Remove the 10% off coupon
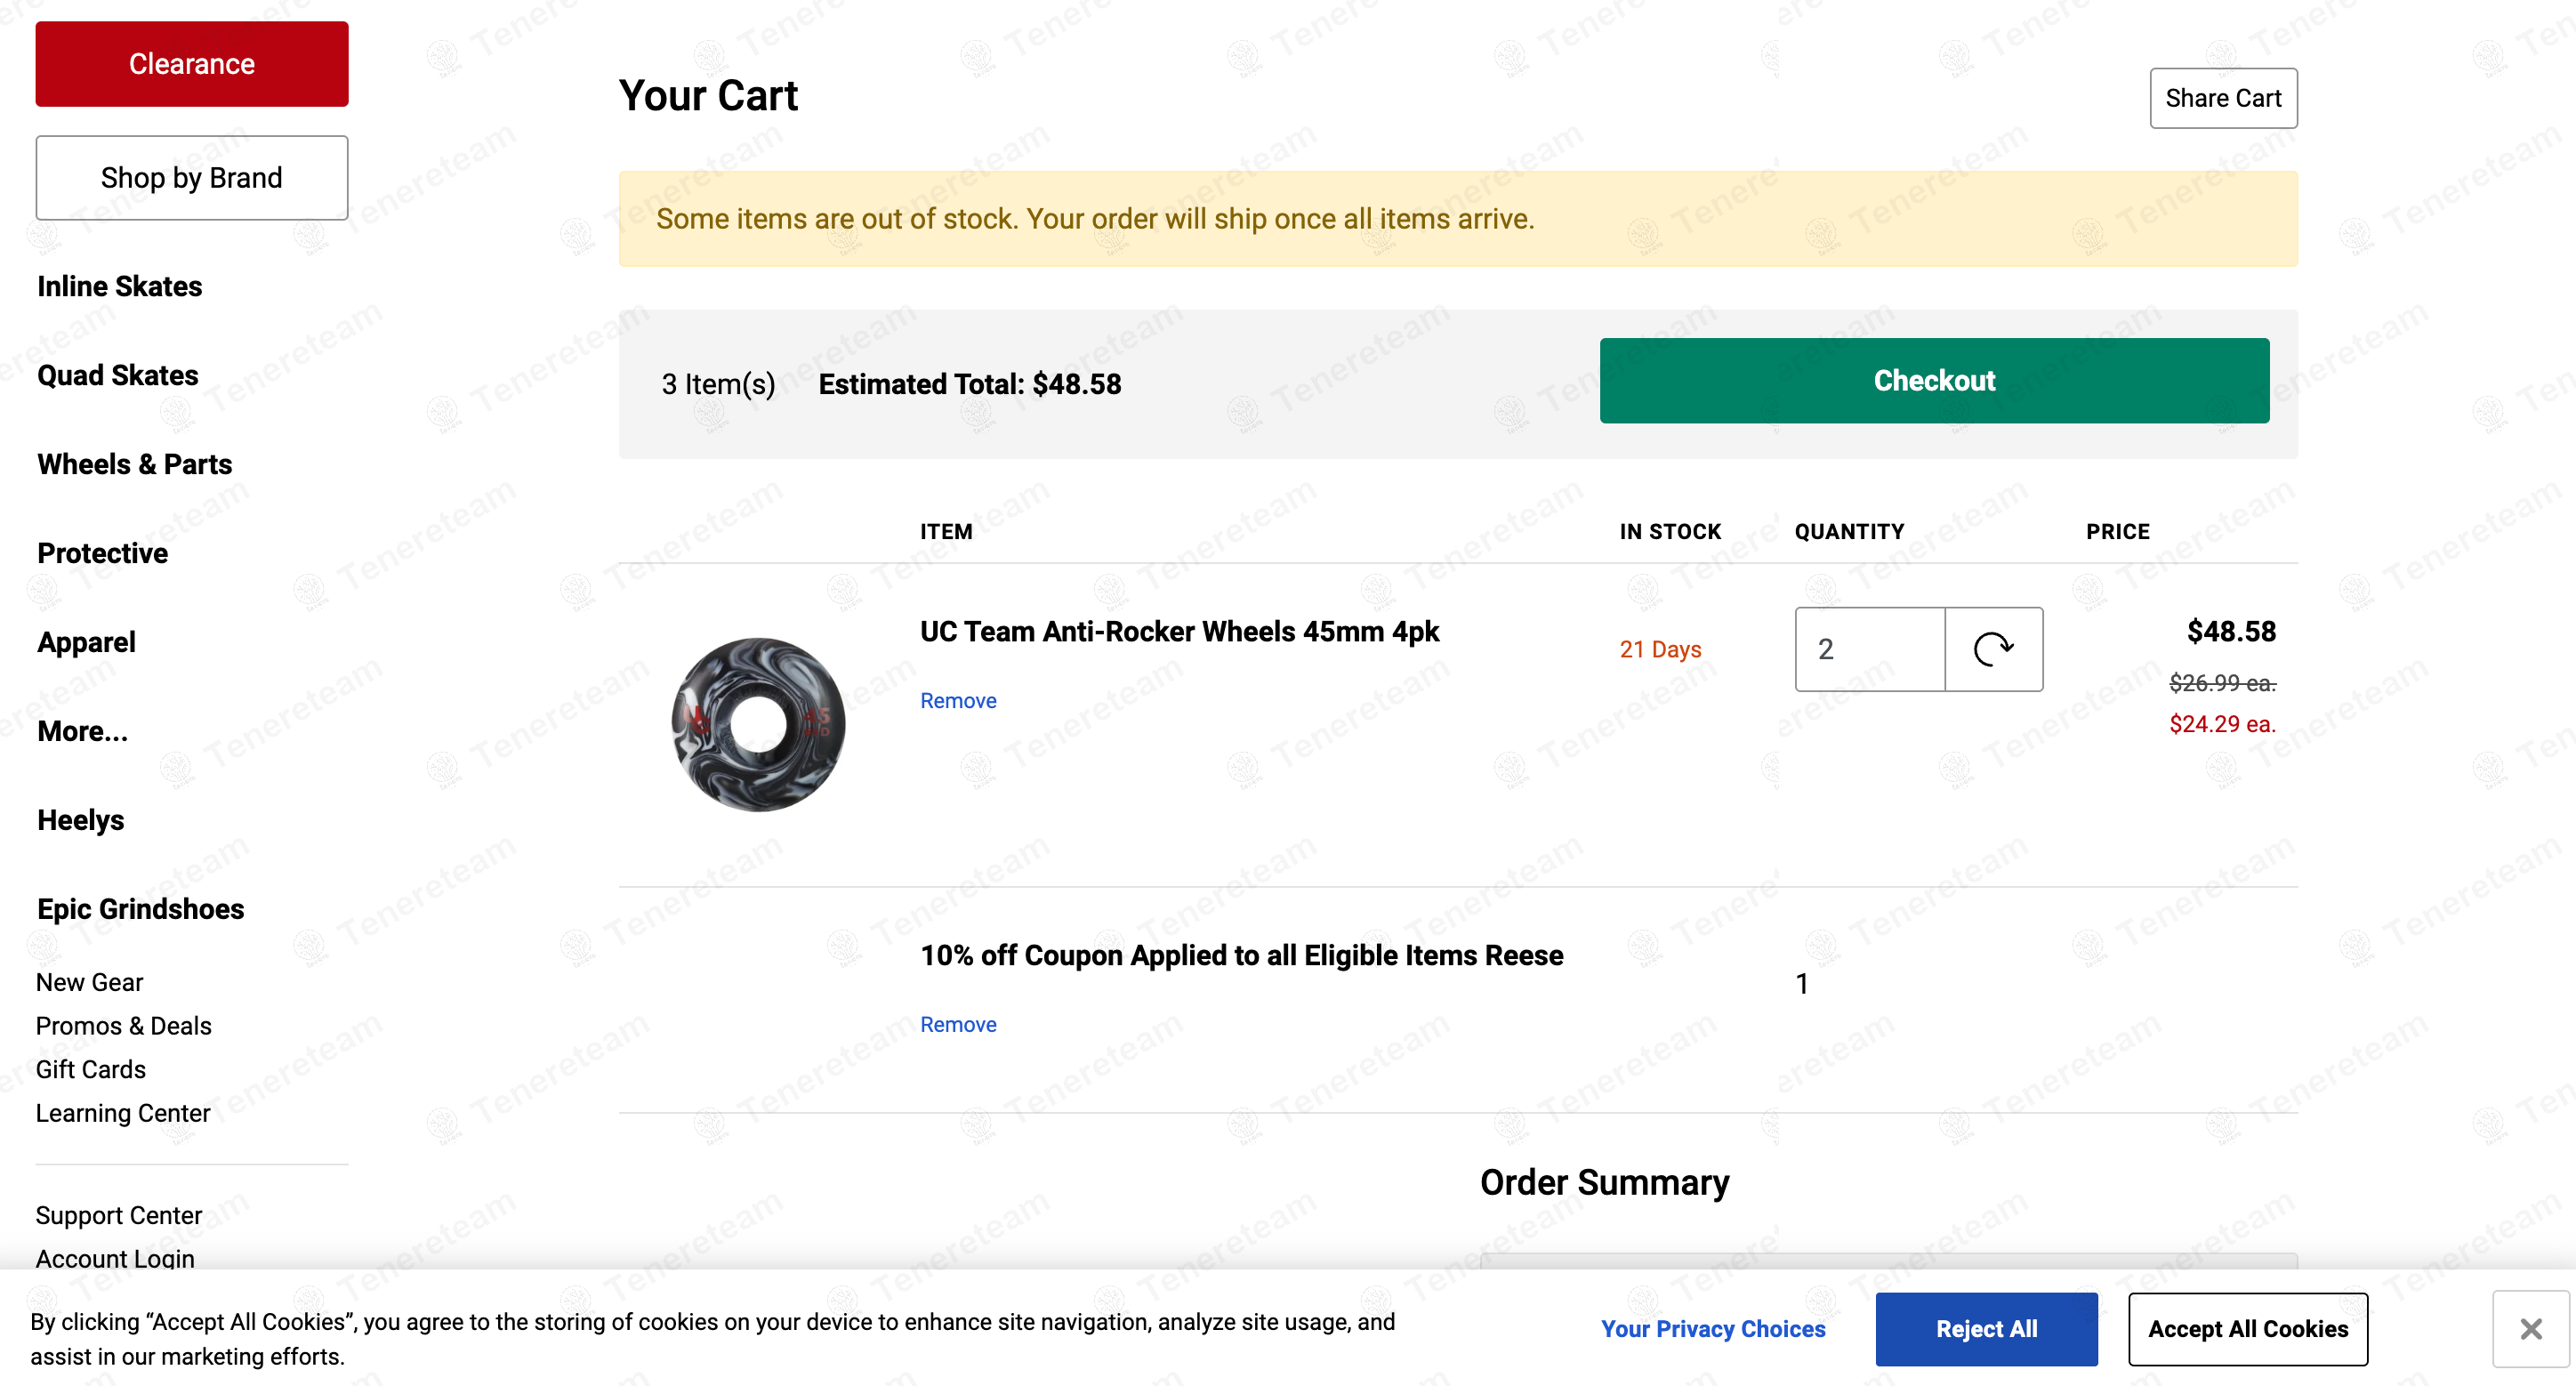Screen dimensions: 2576x1386 click(958, 1025)
